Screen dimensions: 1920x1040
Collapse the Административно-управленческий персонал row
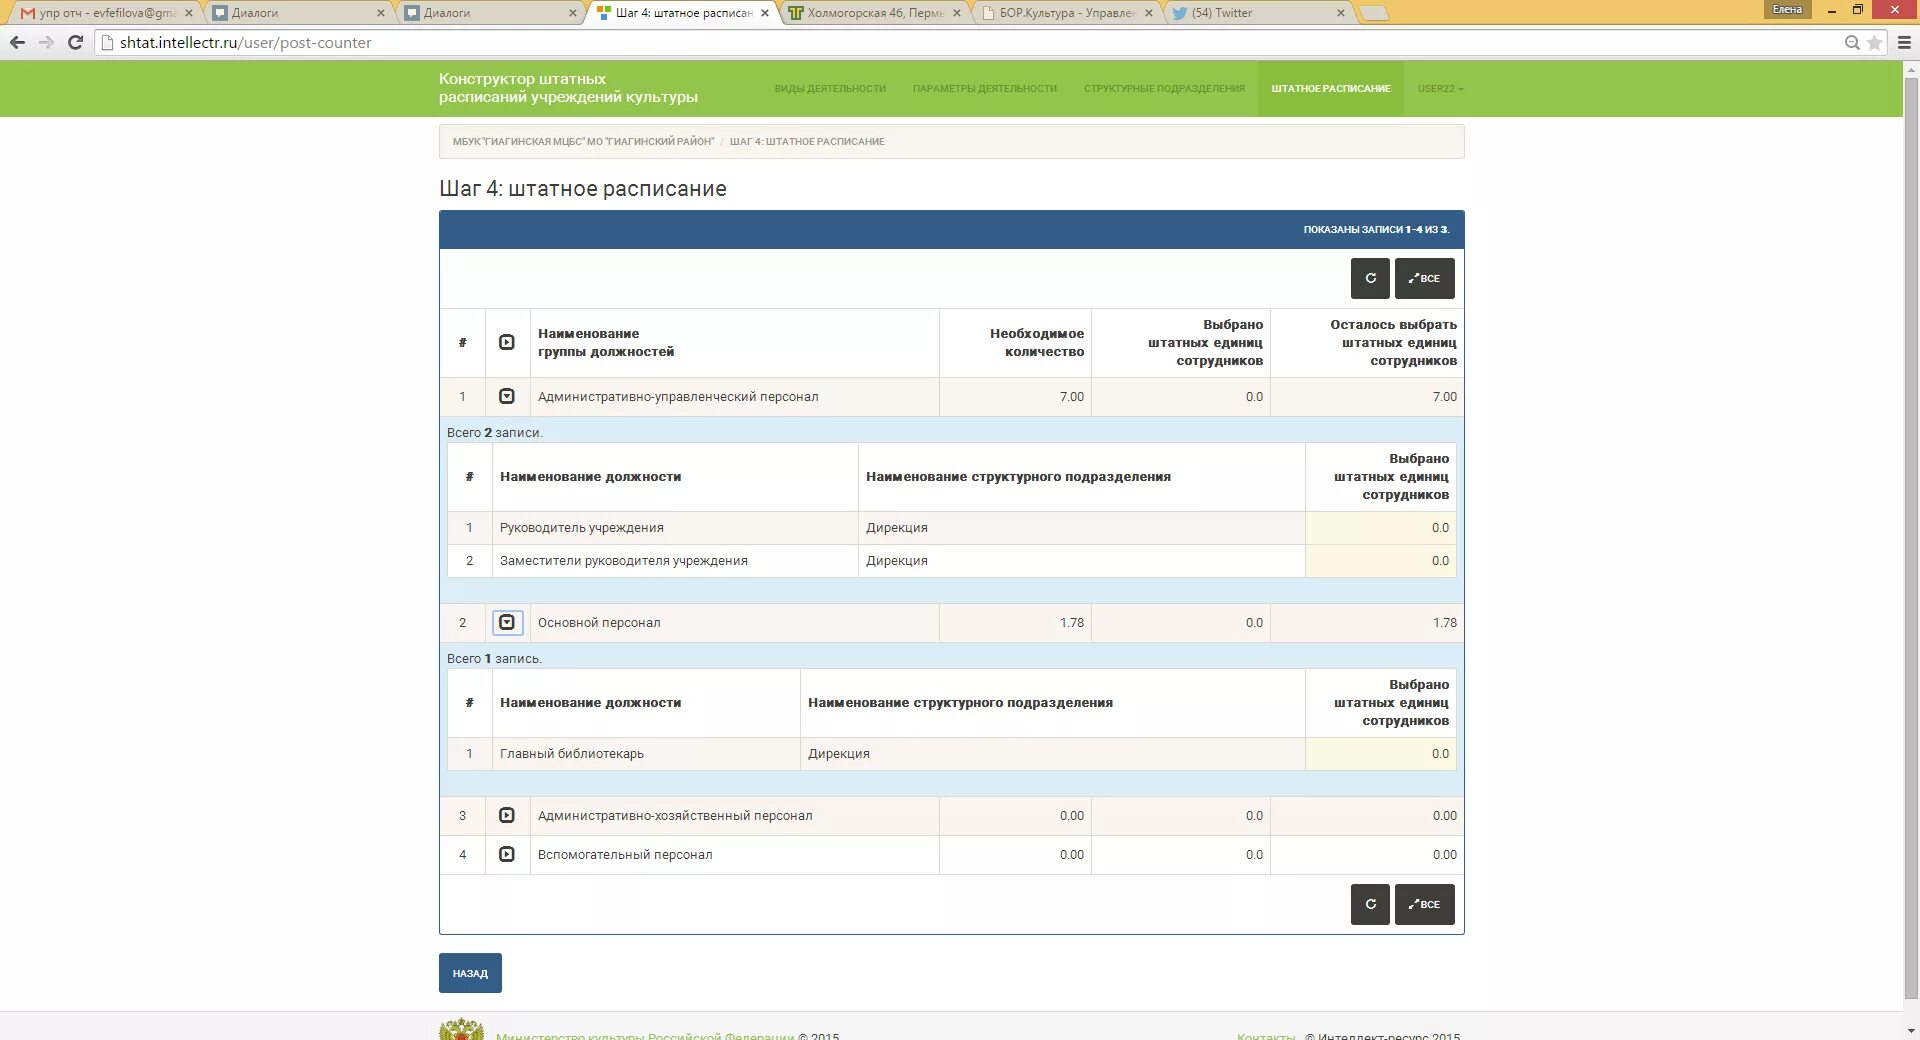507,396
